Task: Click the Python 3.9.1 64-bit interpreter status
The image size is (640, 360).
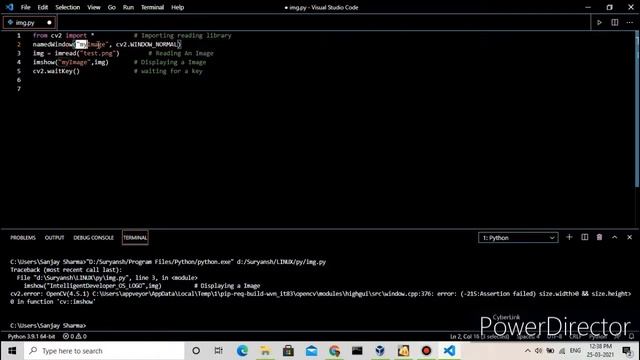Action: [x=31, y=336]
